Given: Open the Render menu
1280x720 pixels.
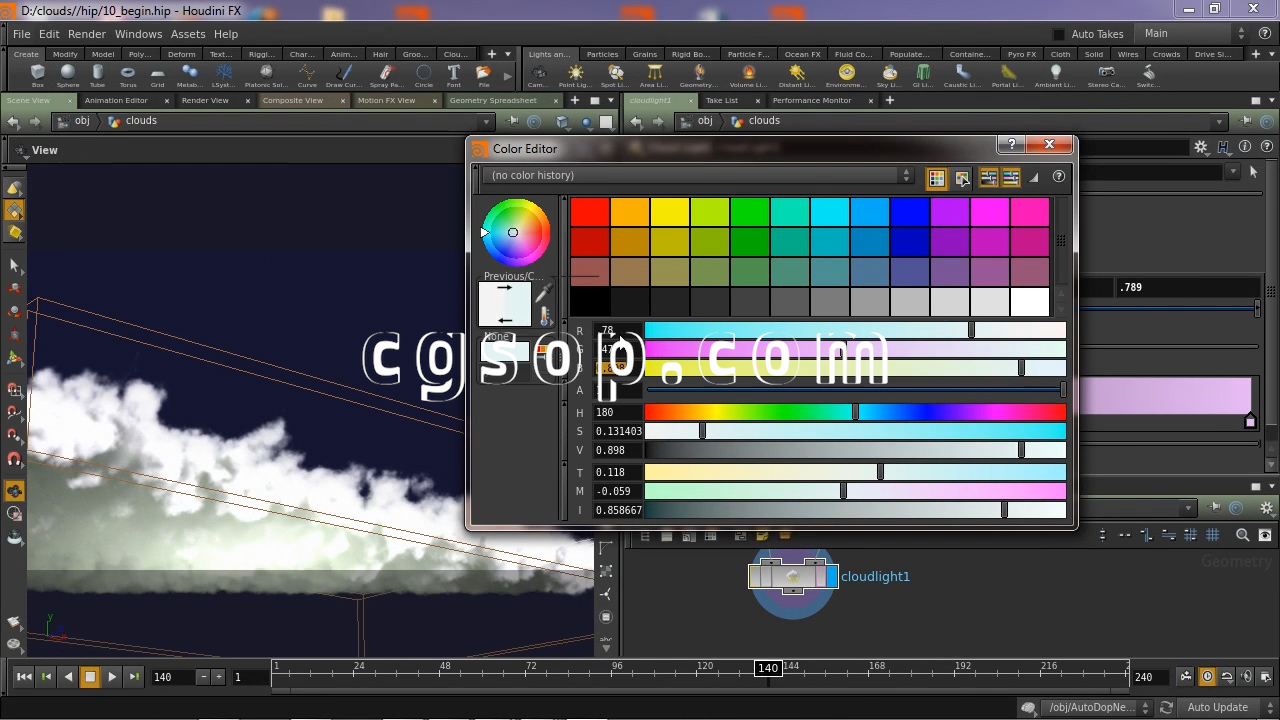Looking at the screenshot, I should 87,34.
